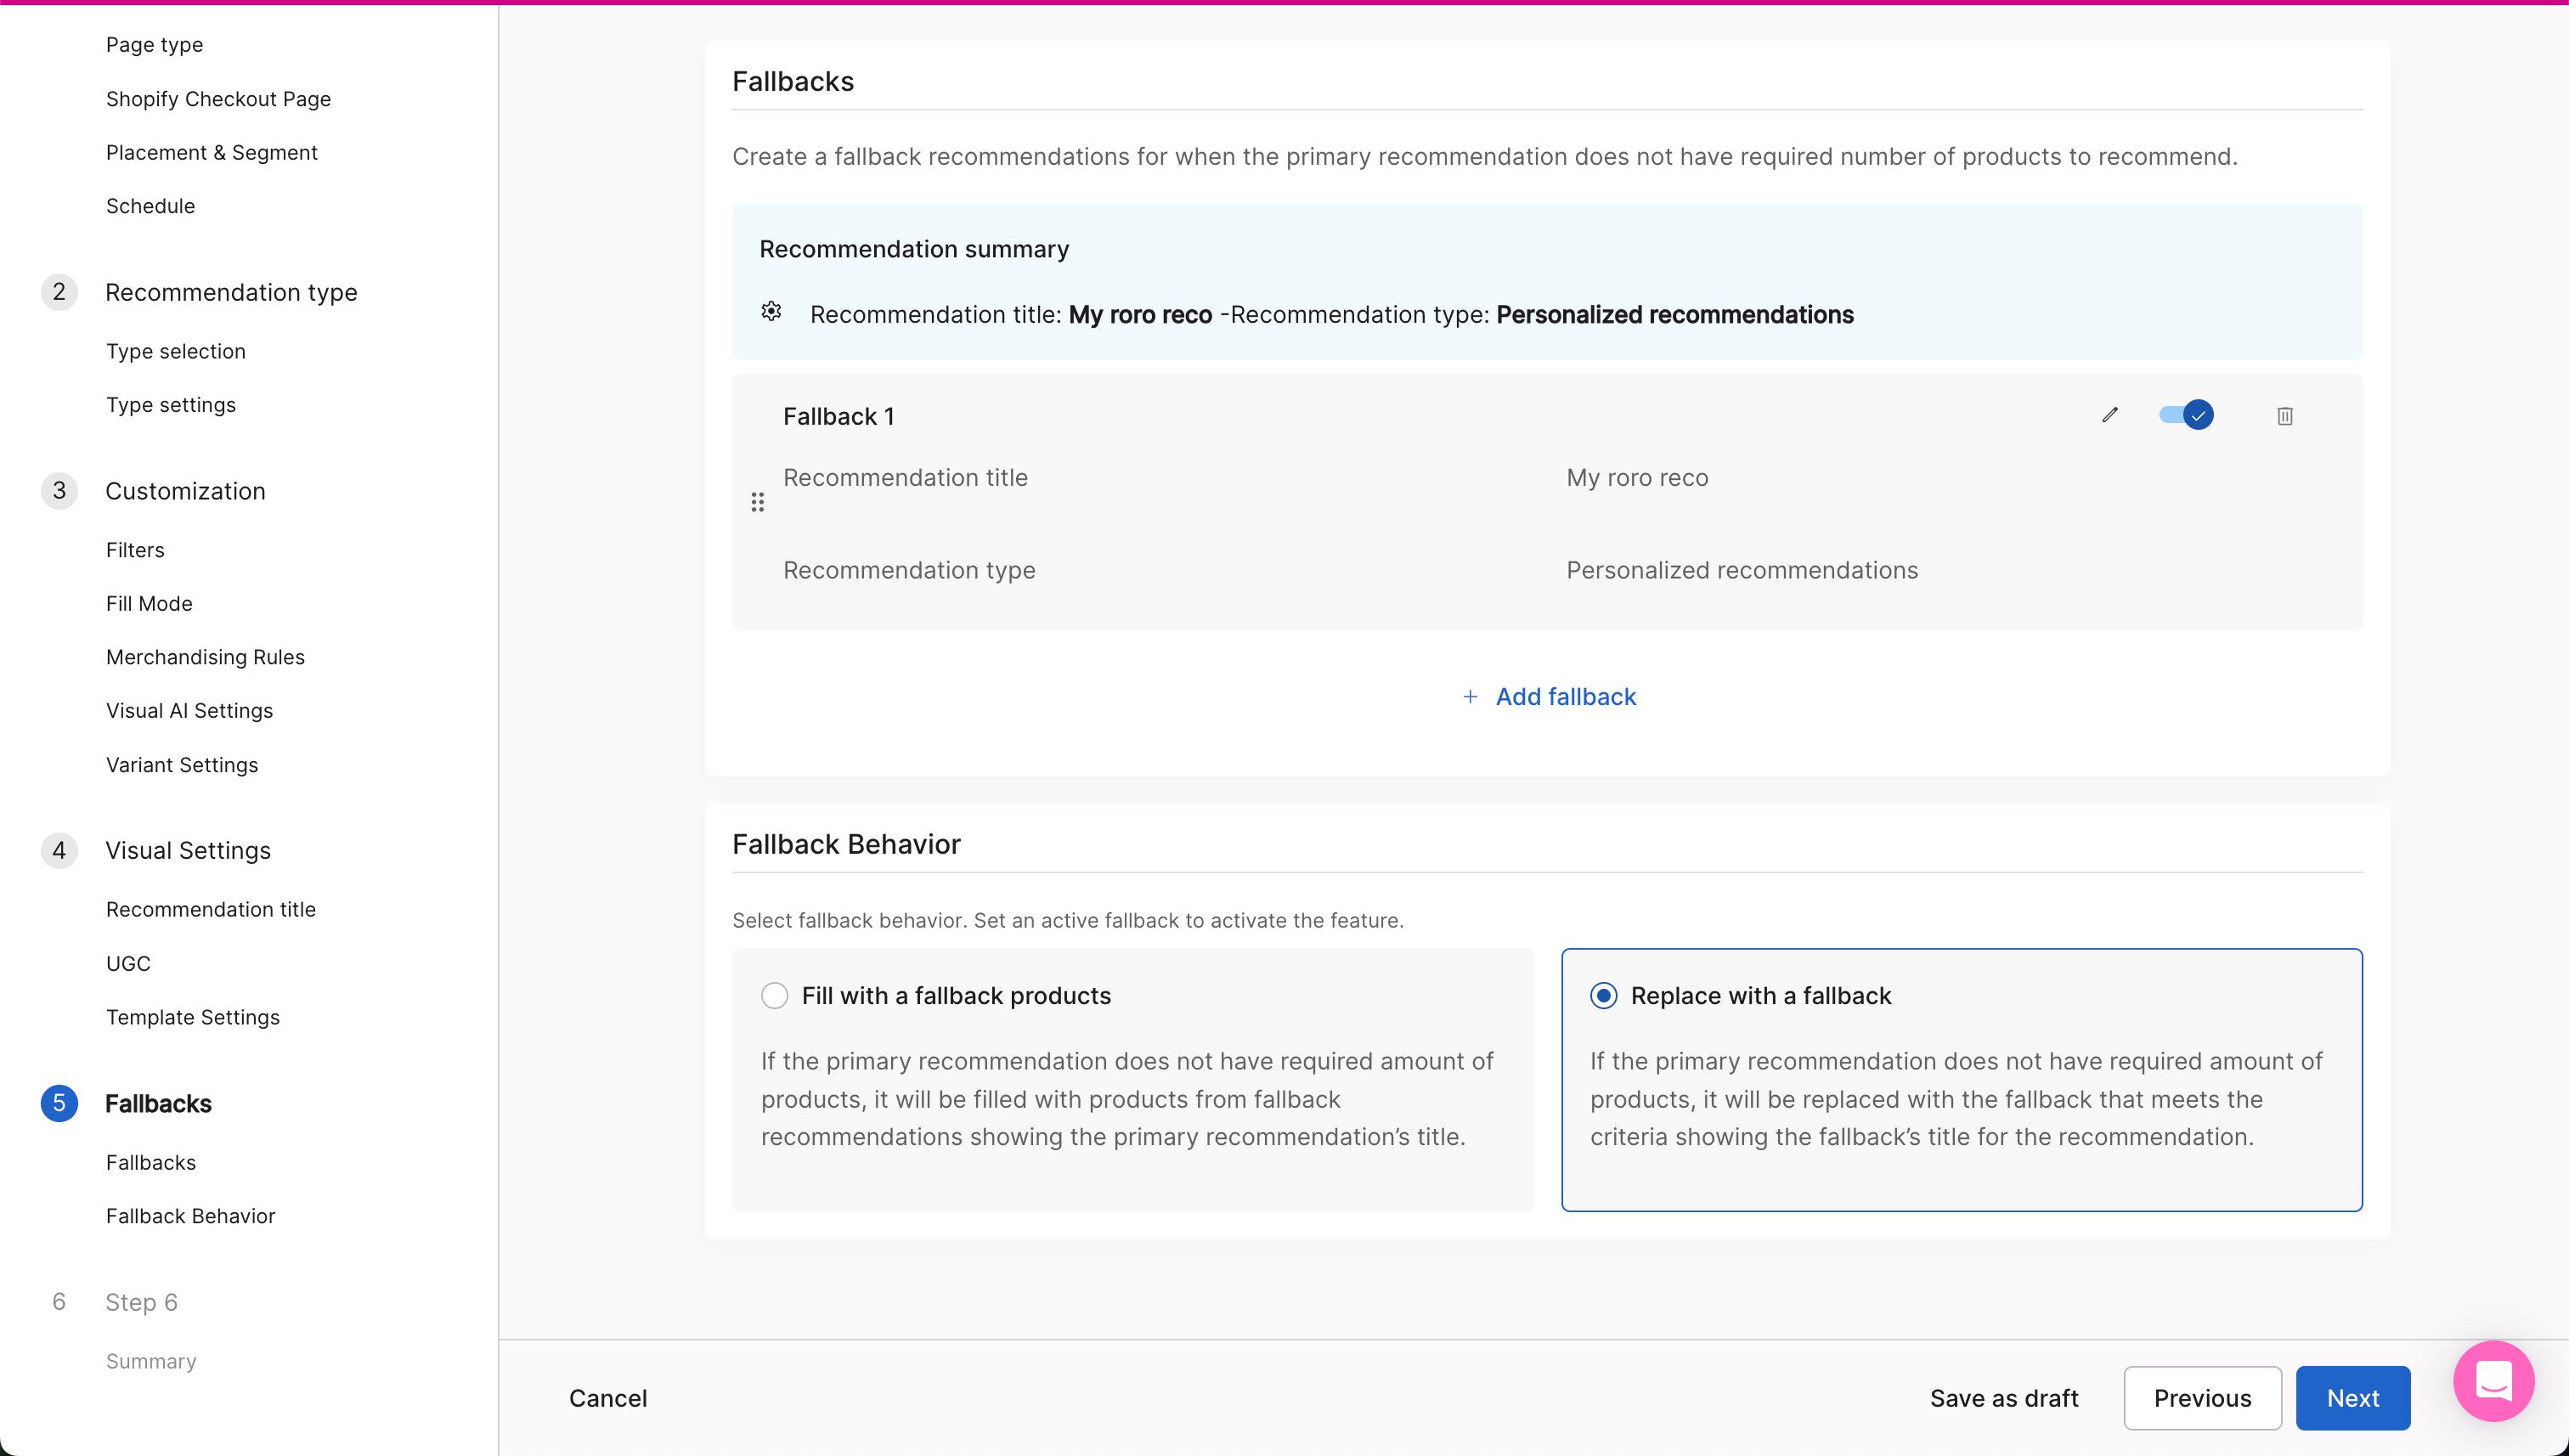
Task: Go to Merchandising Rules in the sidebar
Action: click(205, 657)
